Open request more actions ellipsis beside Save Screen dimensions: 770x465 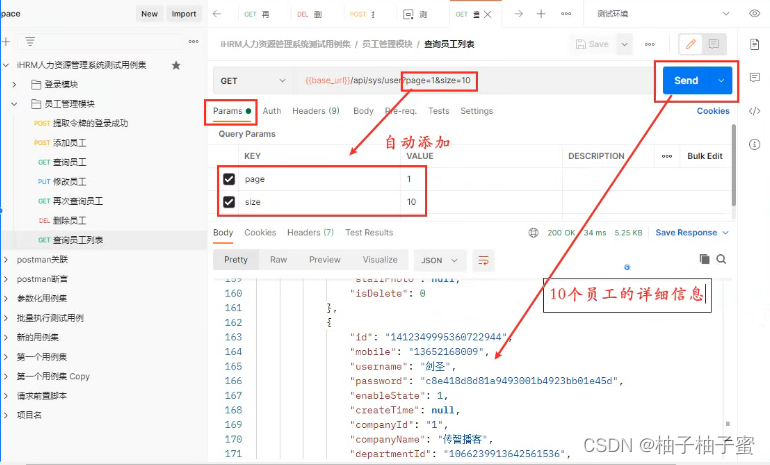point(650,44)
